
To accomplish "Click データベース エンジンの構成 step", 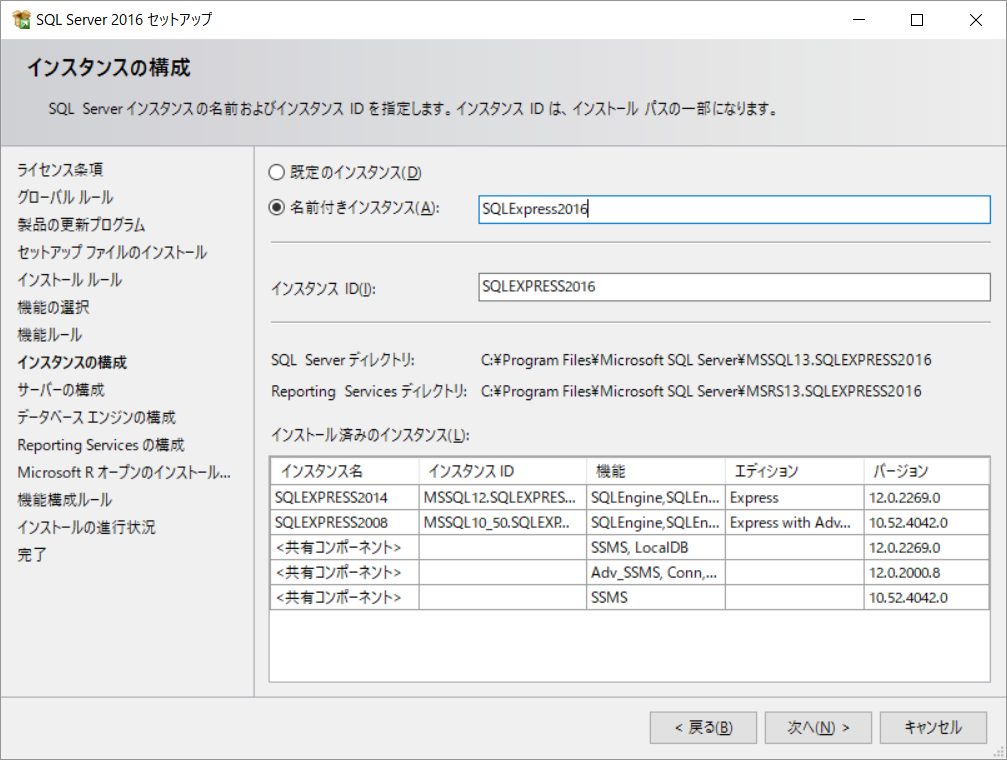I will point(96,418).
